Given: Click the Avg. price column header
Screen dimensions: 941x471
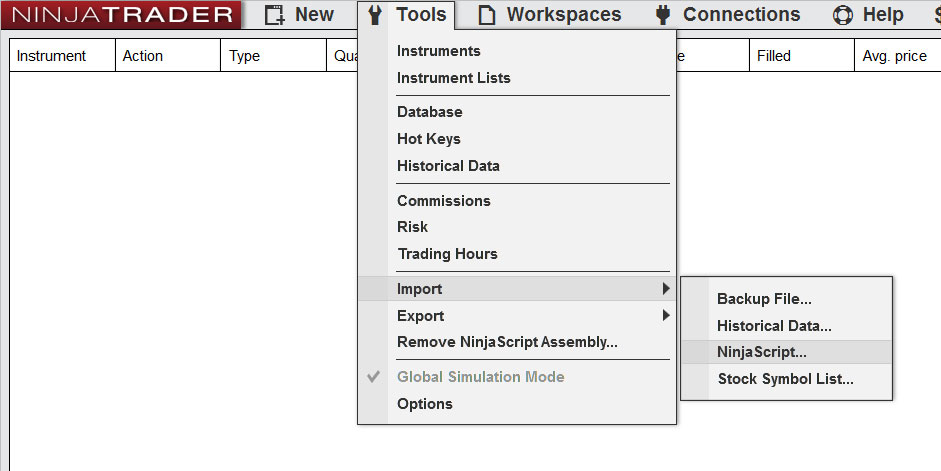Looking at the screenshot, I should pyautogui.click(x=898, y=56).
